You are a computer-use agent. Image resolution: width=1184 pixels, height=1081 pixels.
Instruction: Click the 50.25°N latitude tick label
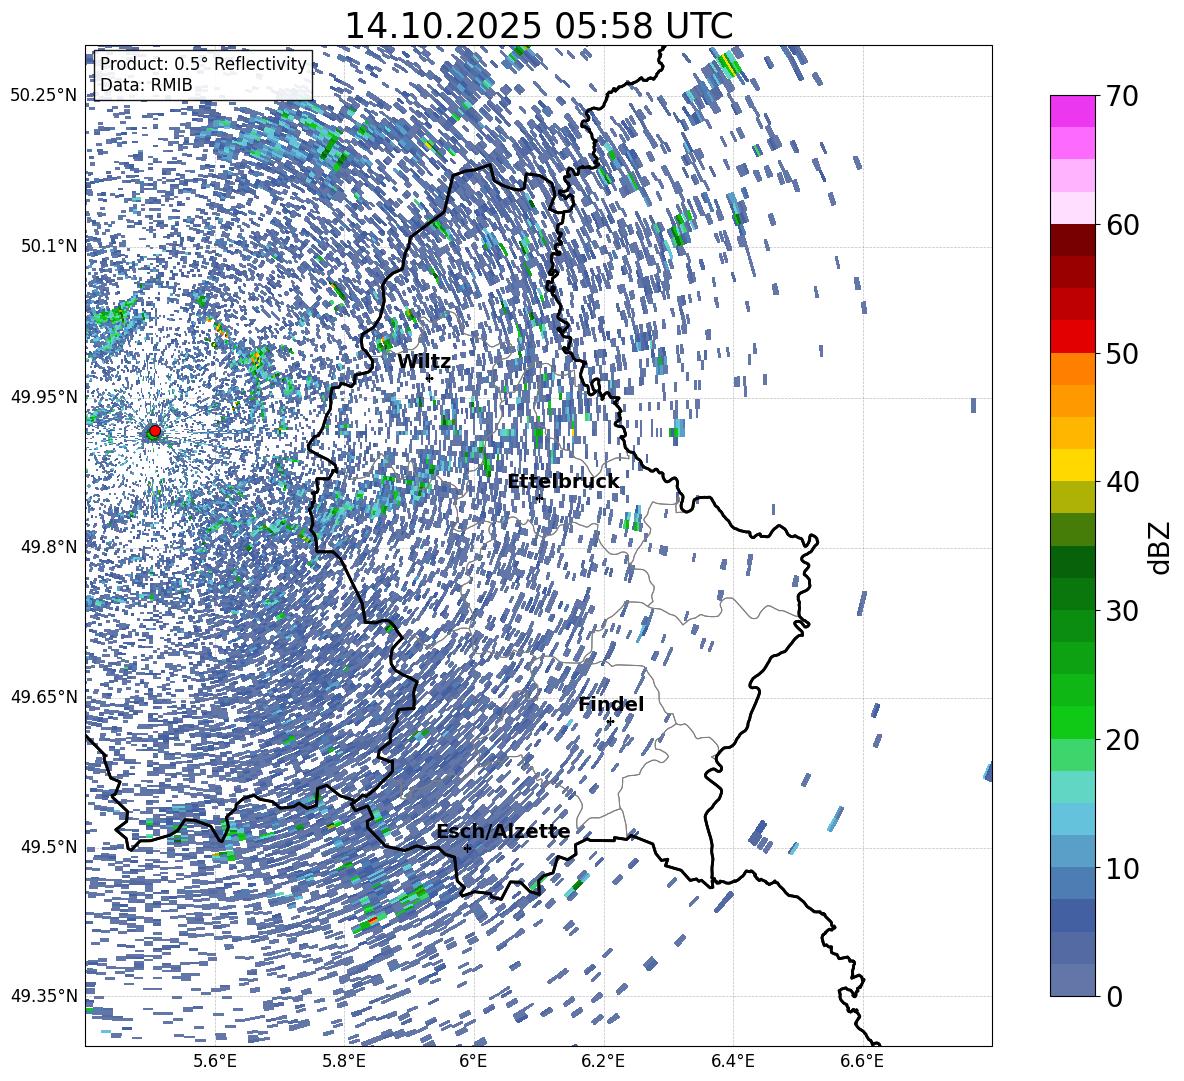tap(45, 96)
